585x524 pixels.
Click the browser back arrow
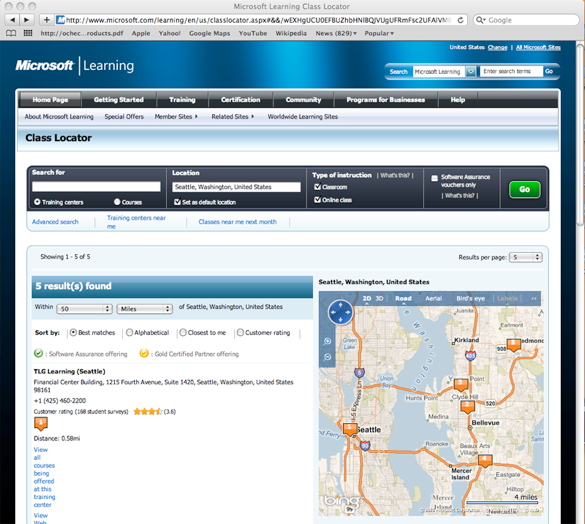click(12, 20)
